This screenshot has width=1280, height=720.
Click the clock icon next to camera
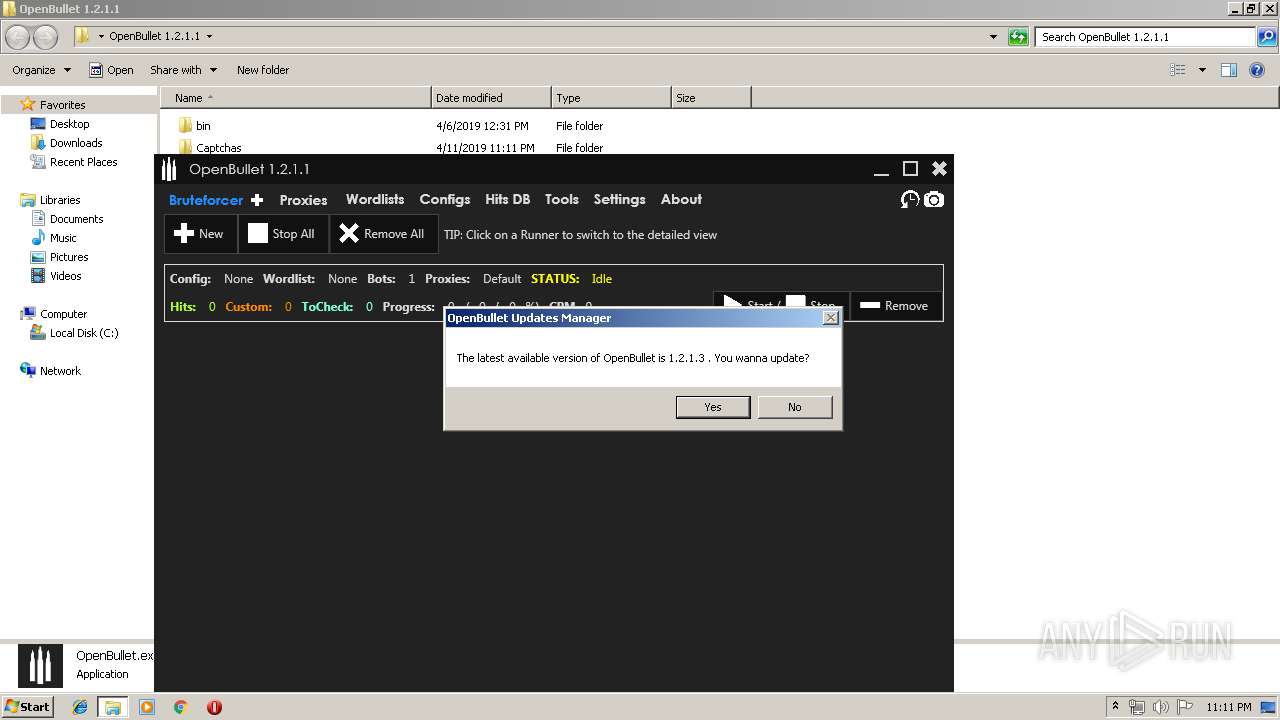click(910, 200)
